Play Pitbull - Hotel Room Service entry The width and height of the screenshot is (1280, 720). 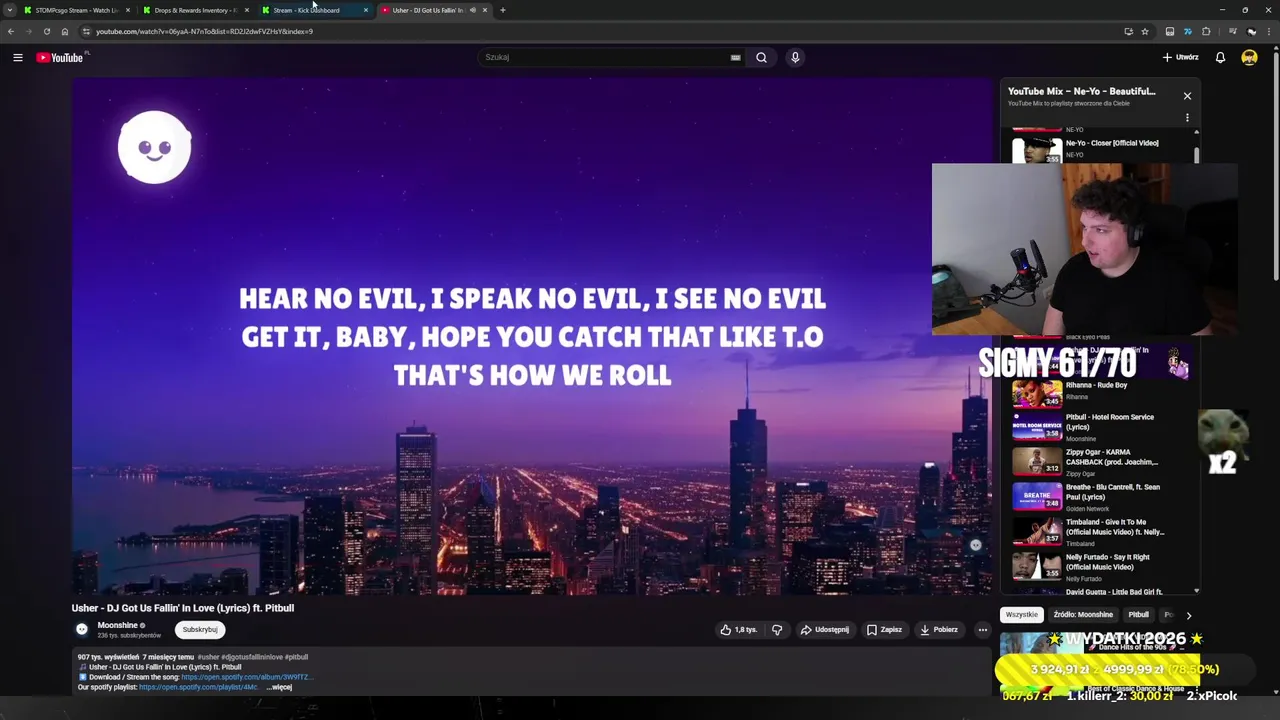tap(1100, 427)
